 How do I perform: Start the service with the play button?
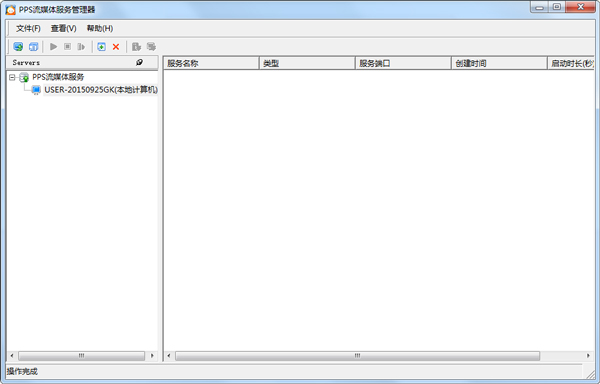point(53,47)
